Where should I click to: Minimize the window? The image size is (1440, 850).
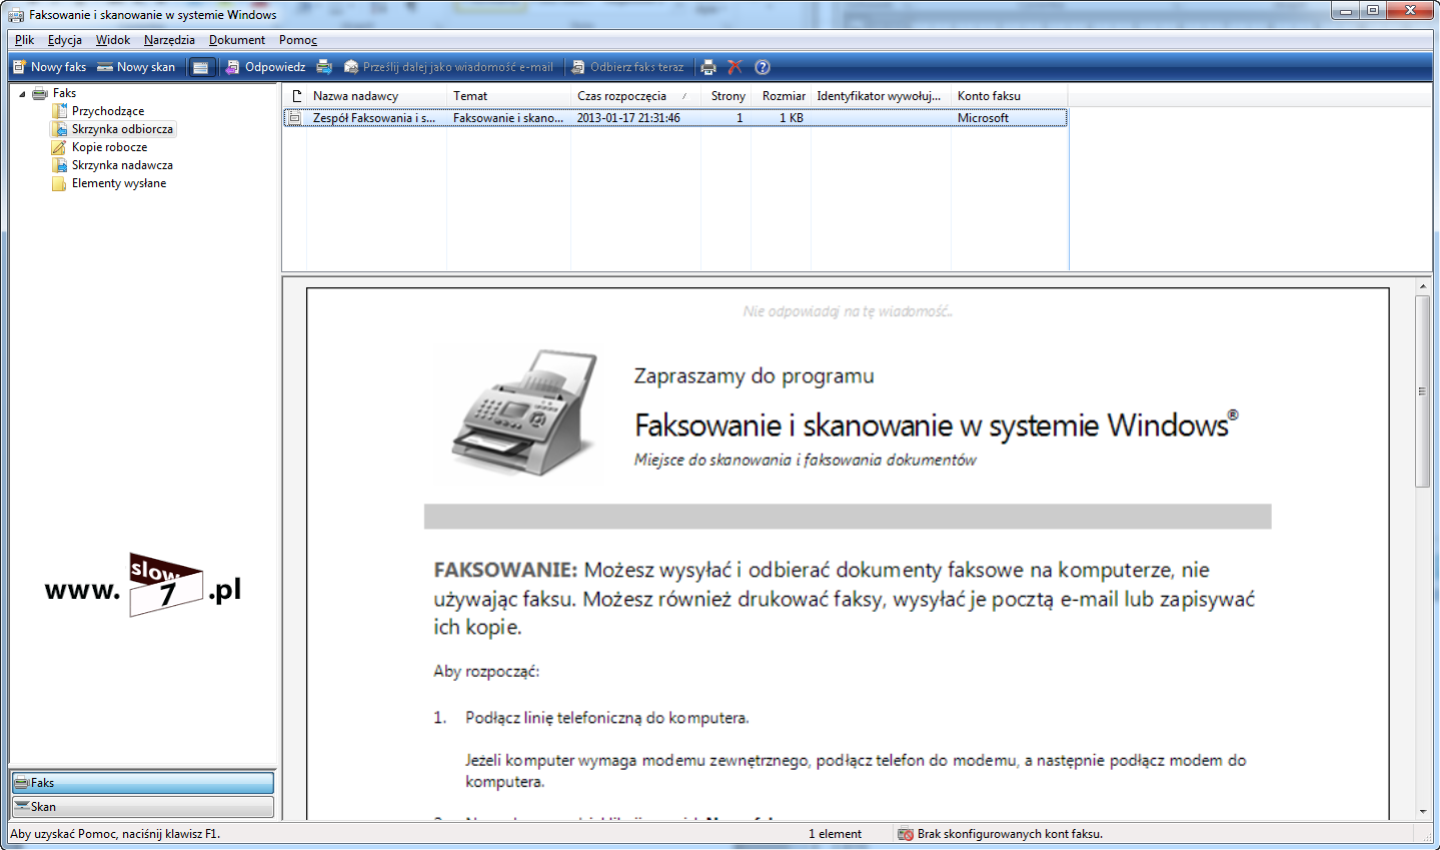1346,11
